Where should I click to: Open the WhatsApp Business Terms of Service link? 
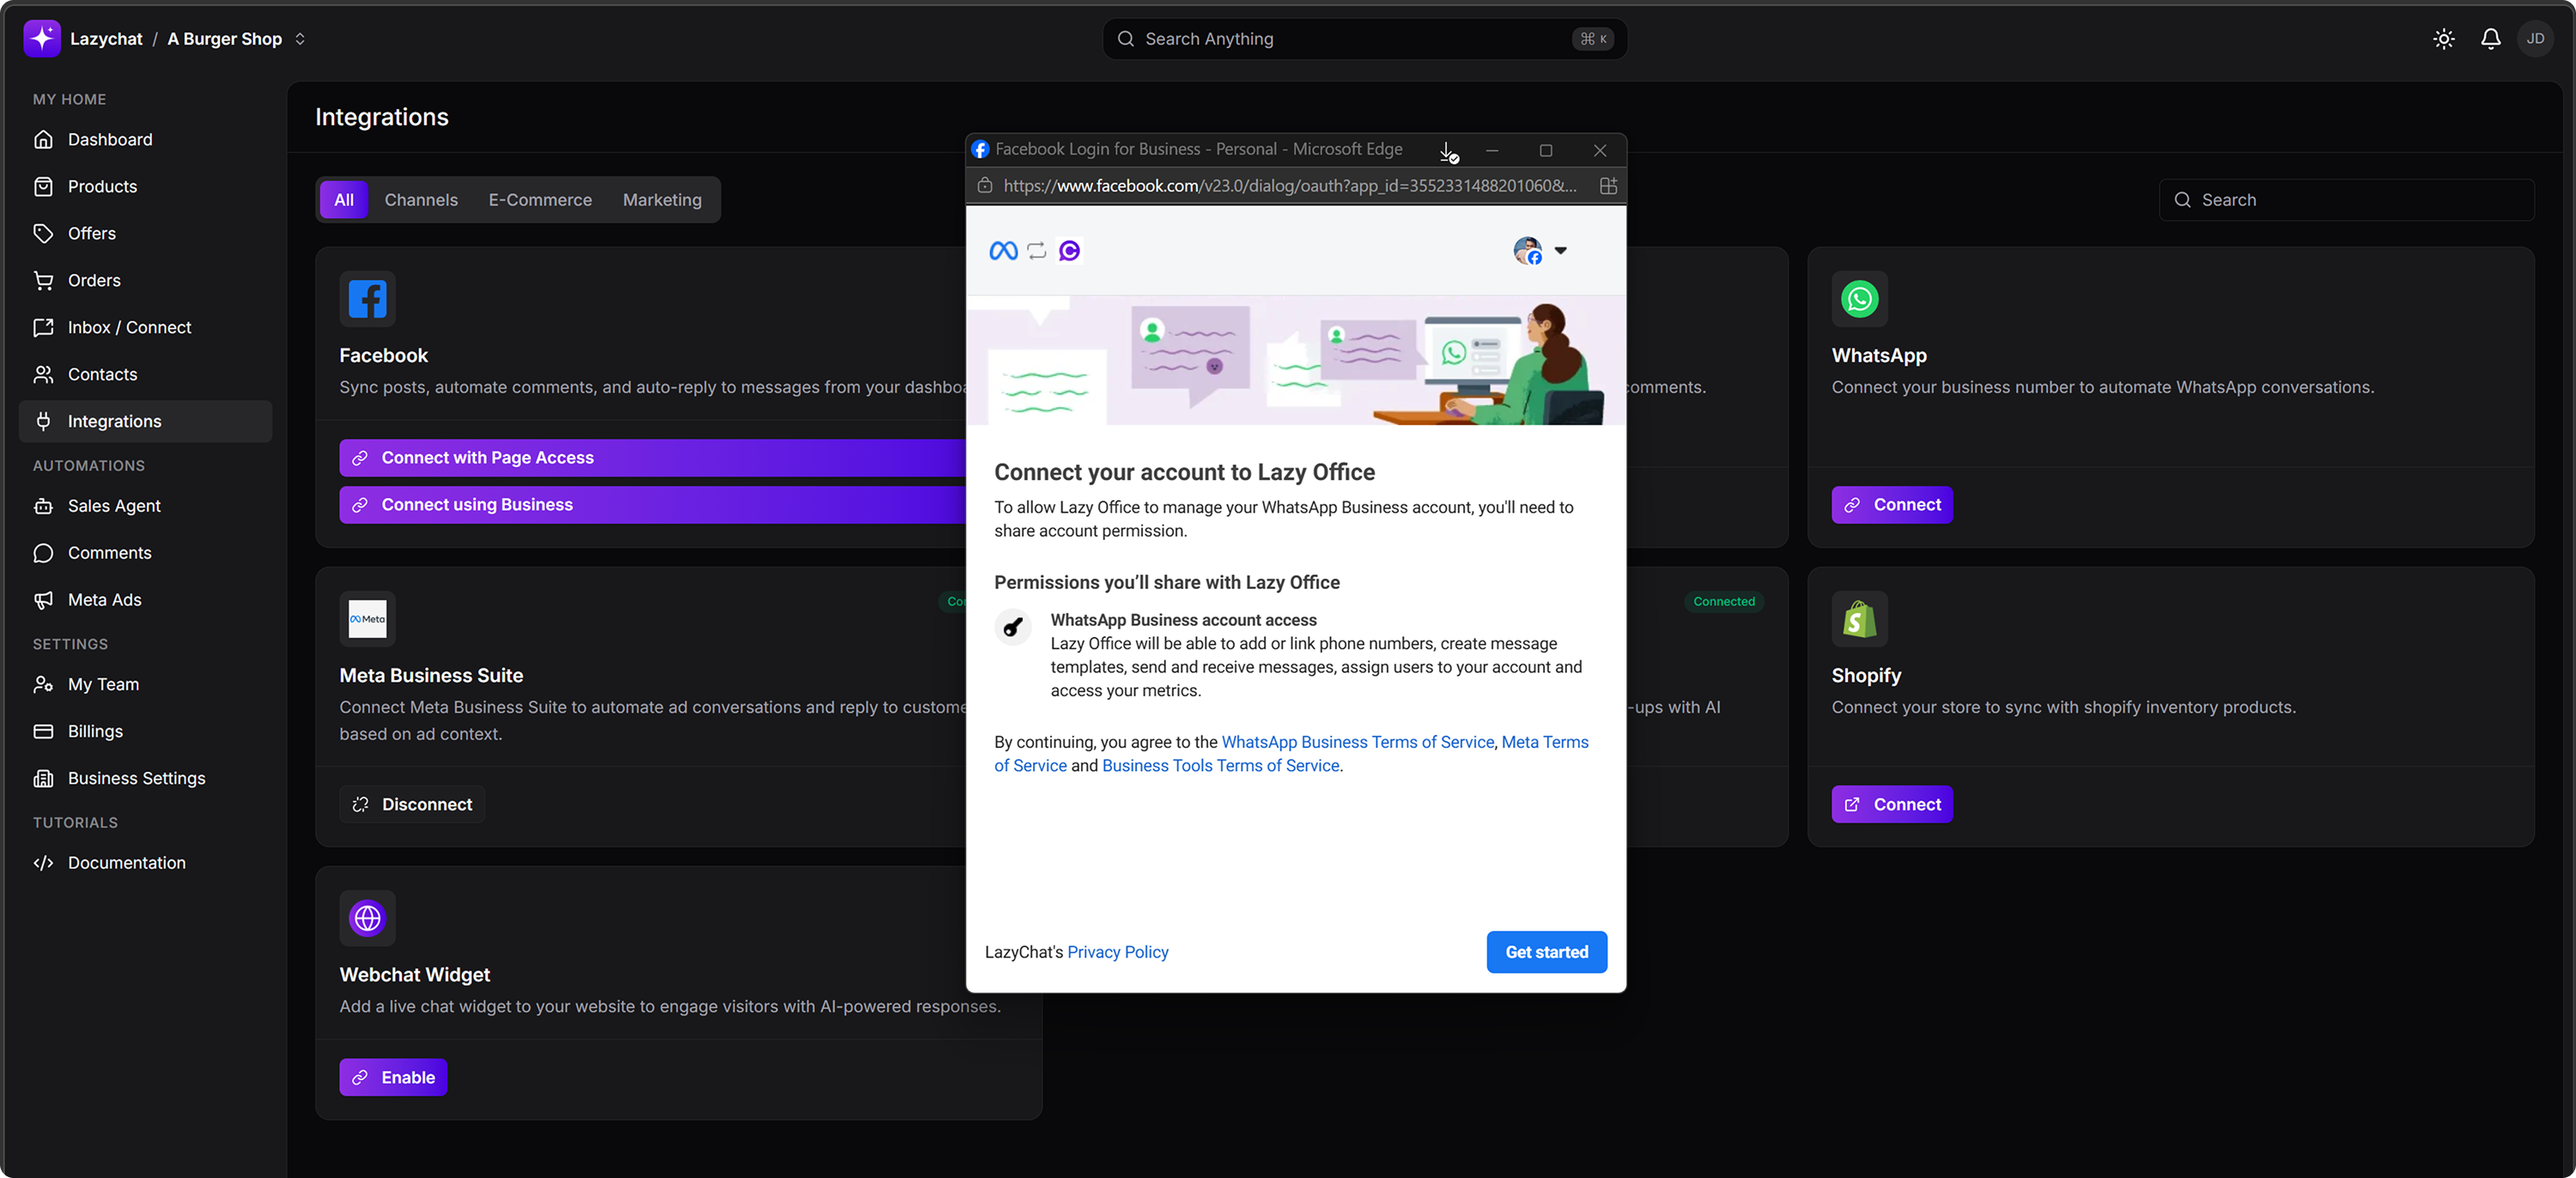coord(1357,742)
